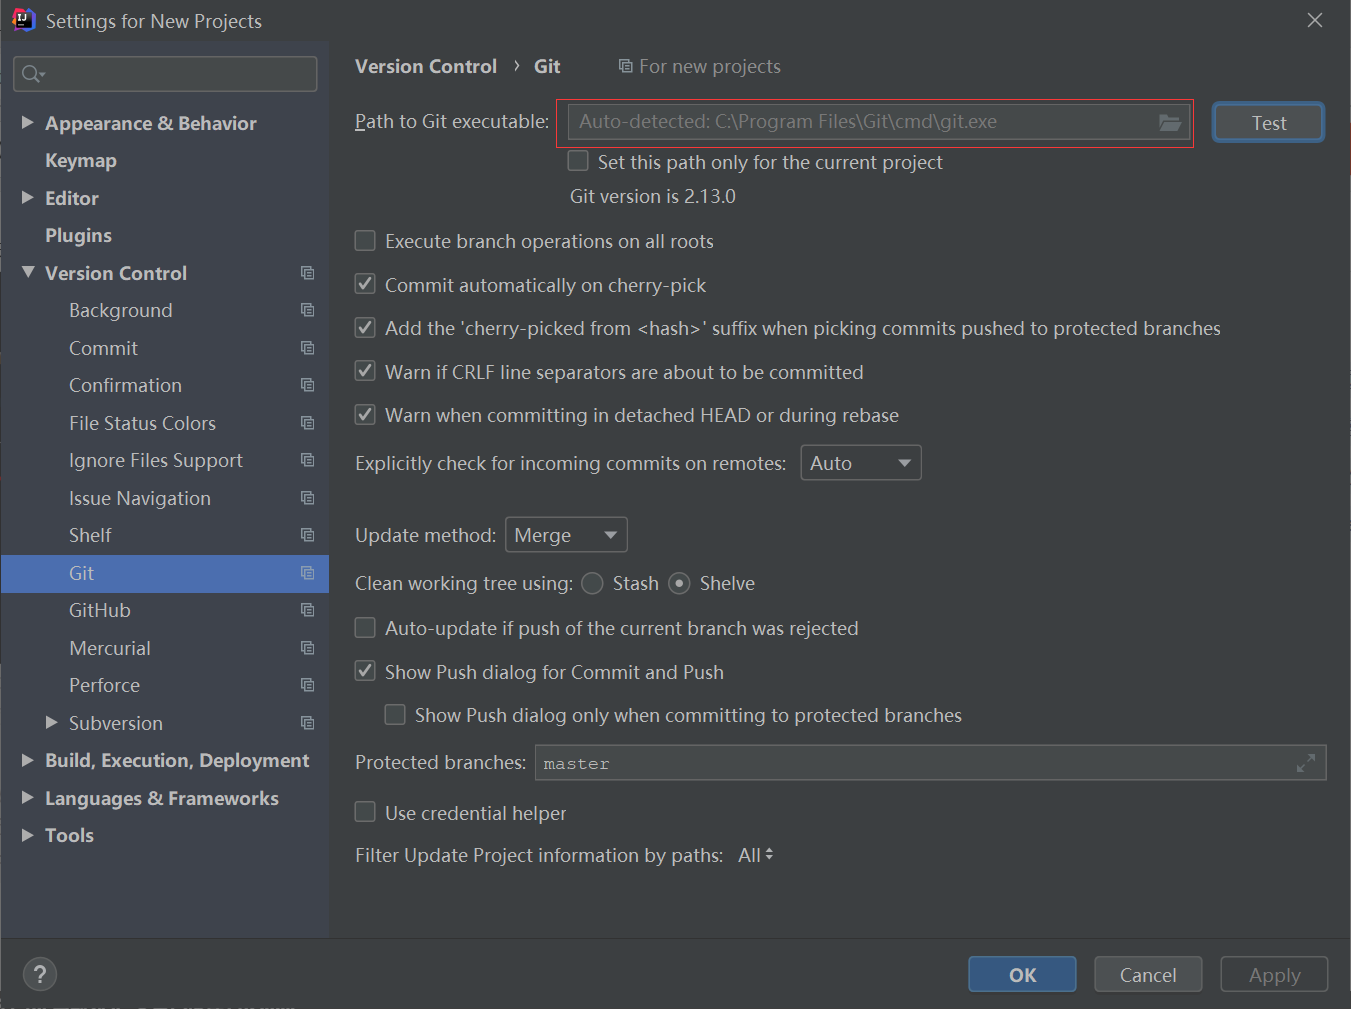Open the Plugins settings page
Screen dimensions: 1351x1009
coord(78,235)
